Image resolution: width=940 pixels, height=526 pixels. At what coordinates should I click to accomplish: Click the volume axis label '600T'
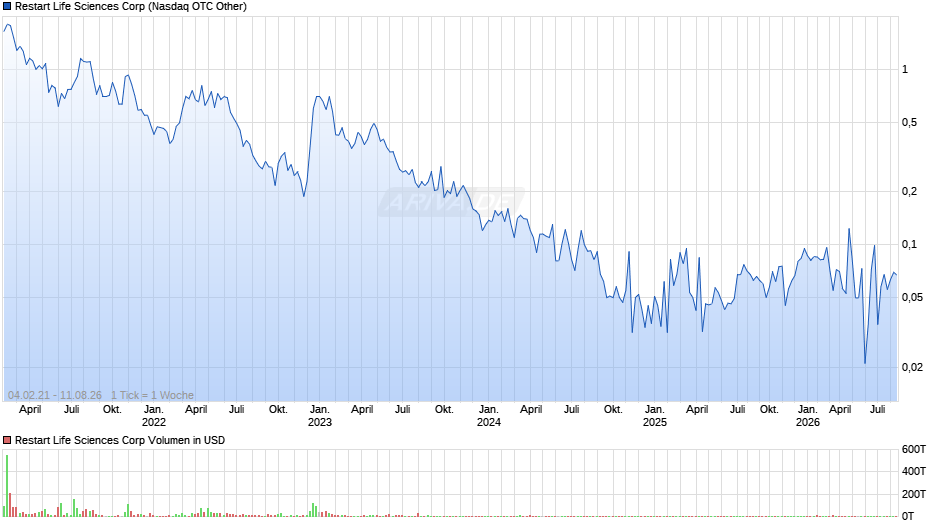tap(914, 449)
